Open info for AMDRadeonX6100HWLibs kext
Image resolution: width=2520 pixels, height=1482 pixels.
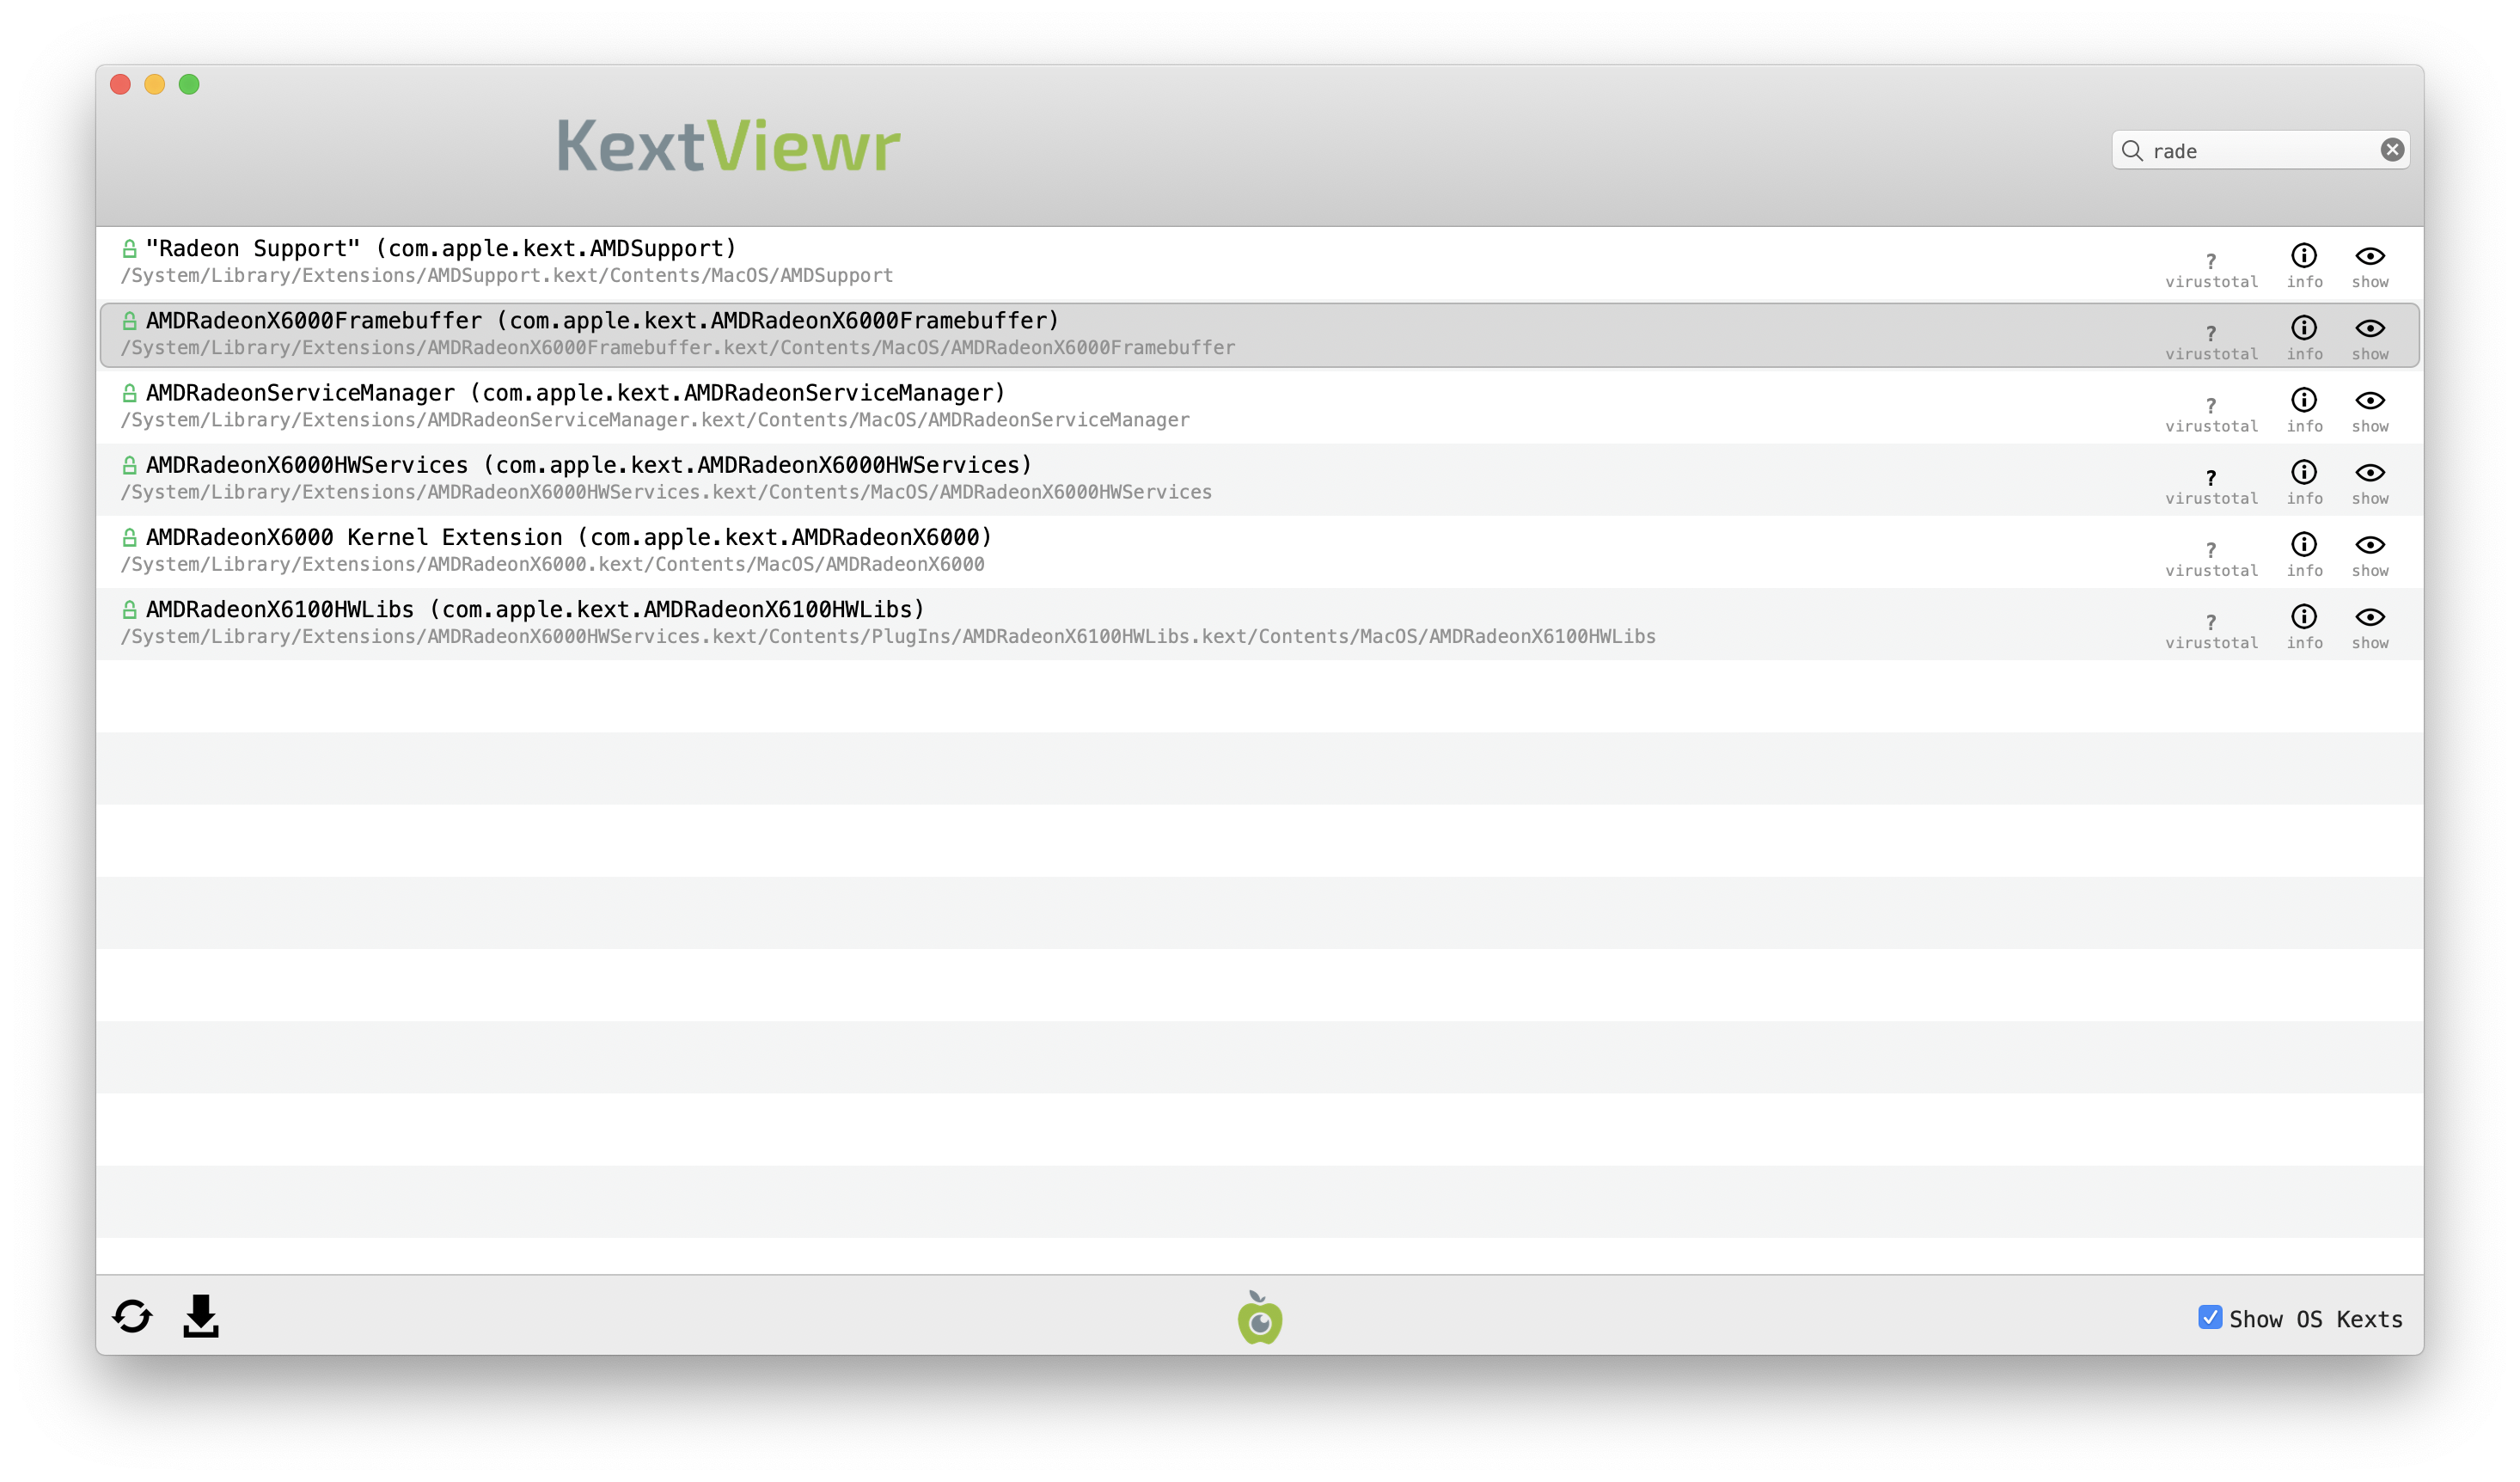click(2304, 617)
